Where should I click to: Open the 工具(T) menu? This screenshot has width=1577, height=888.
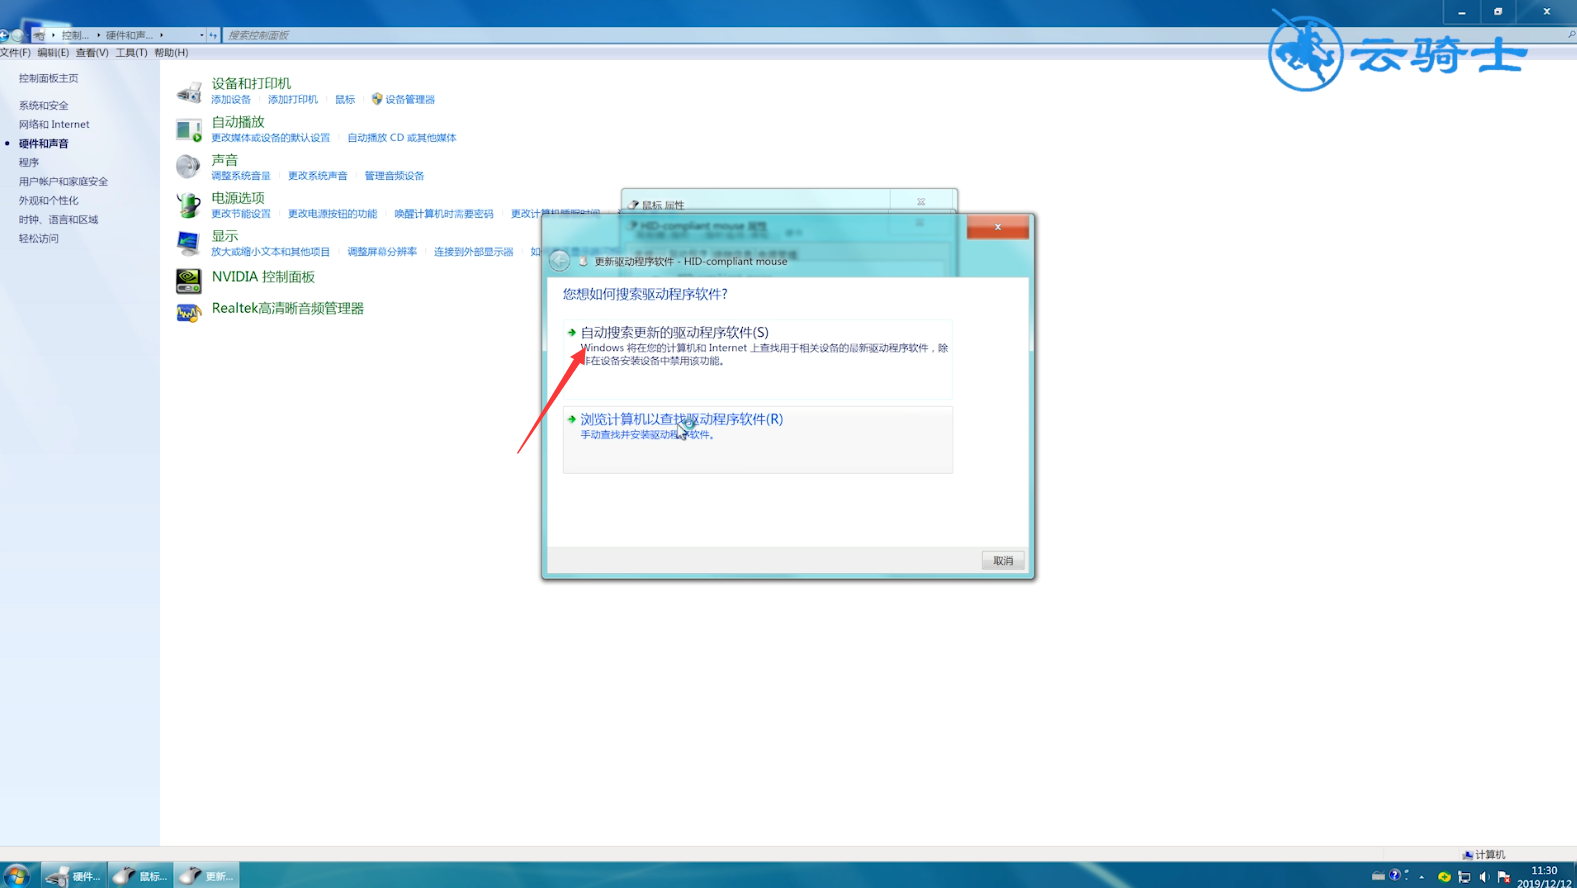pos(131,53)
